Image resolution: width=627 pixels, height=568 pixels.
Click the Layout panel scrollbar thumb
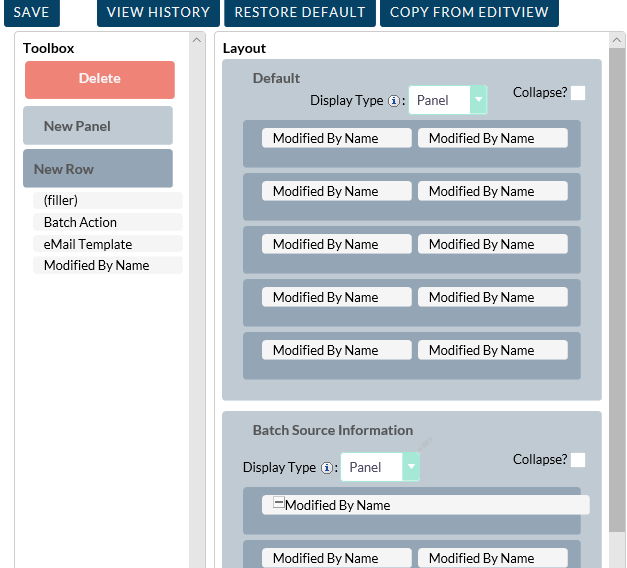617,290
